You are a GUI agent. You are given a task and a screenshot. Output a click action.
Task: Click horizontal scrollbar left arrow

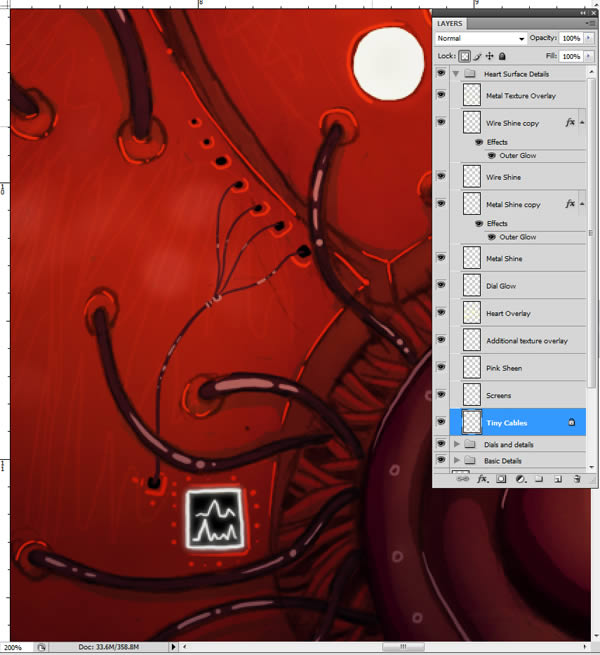coord(185,647)
